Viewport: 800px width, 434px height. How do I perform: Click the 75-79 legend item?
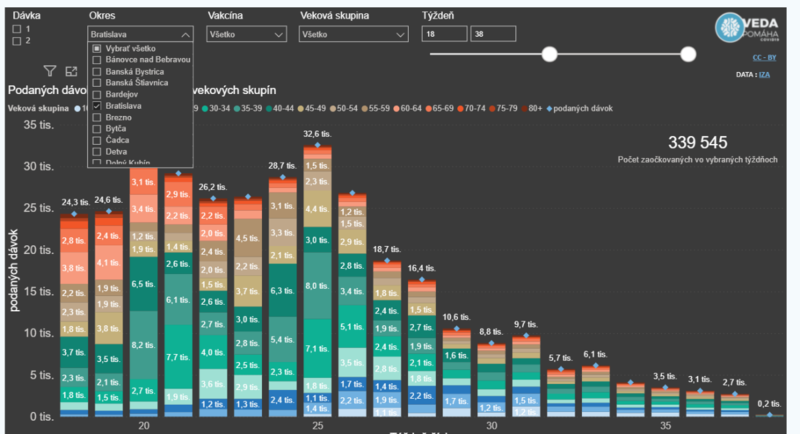click(504, 108)
